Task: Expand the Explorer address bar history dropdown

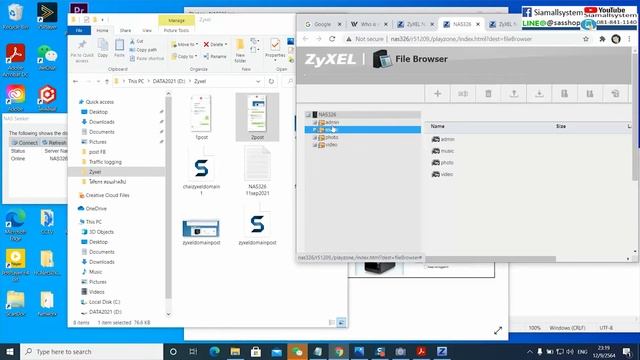Action: pos(258,81)
